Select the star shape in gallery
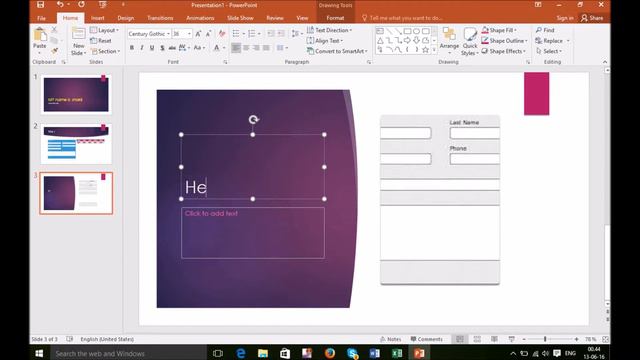This screenshot has width=640, height=360. [425, 49]
